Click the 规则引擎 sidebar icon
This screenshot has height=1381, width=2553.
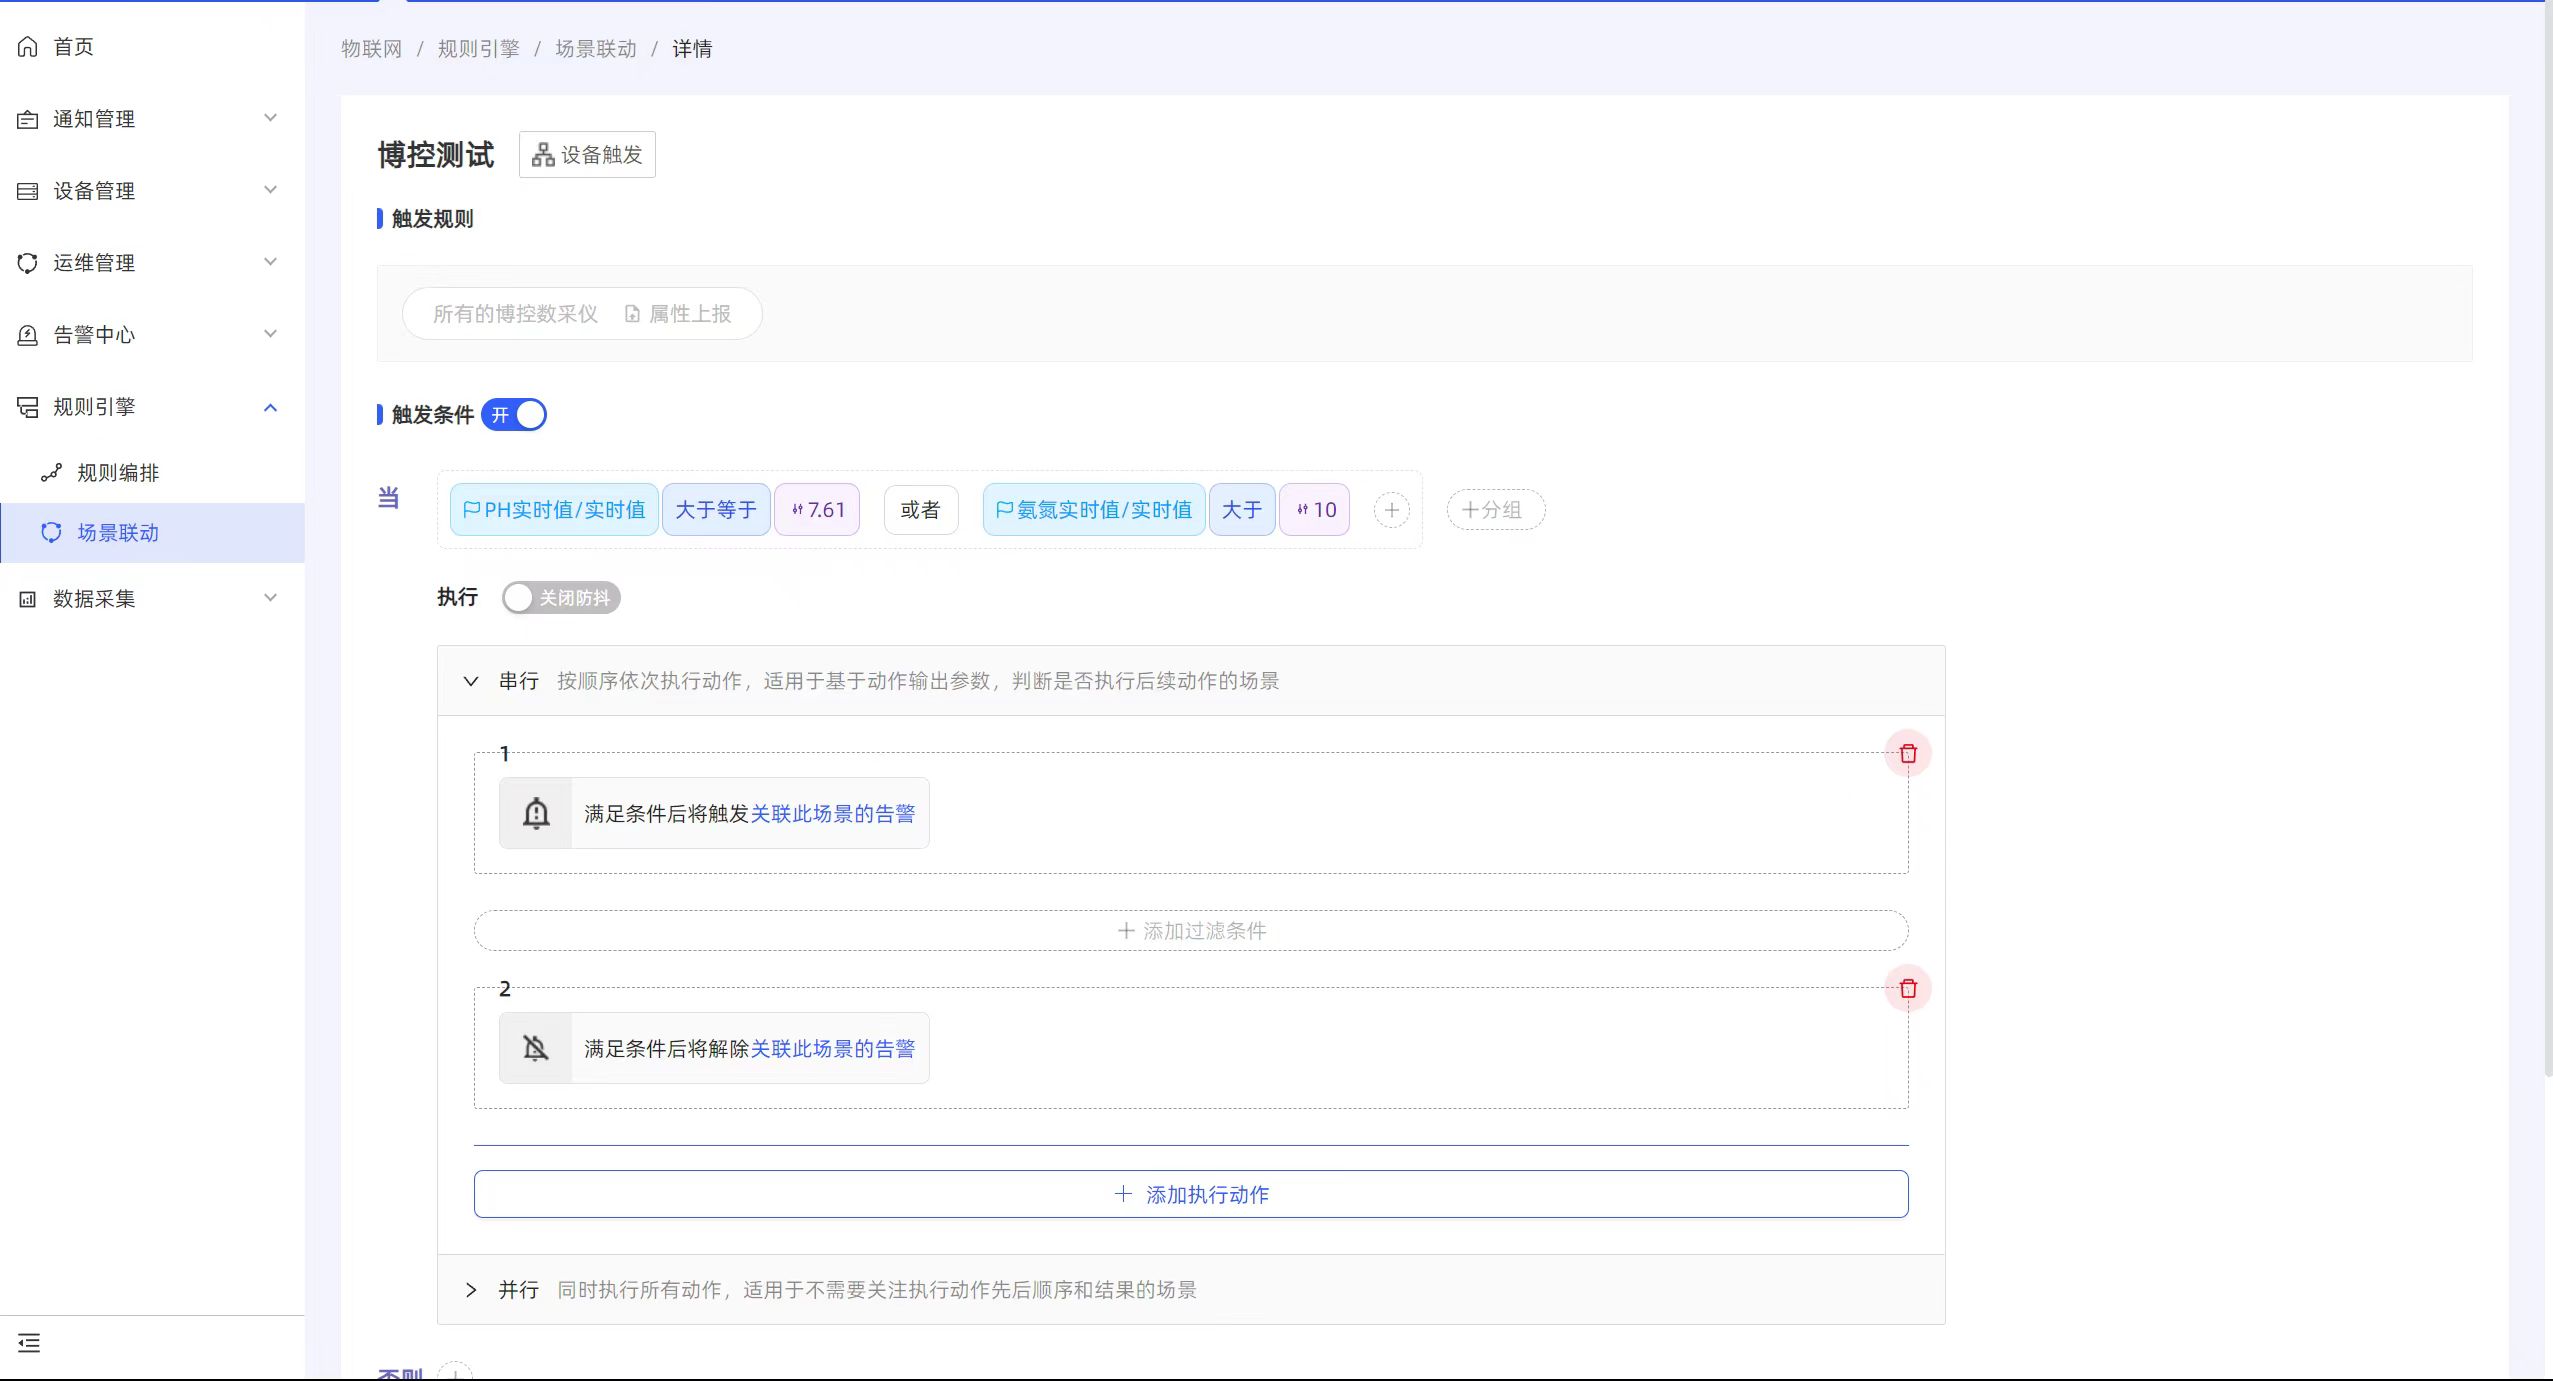click(x=28, y=407)
